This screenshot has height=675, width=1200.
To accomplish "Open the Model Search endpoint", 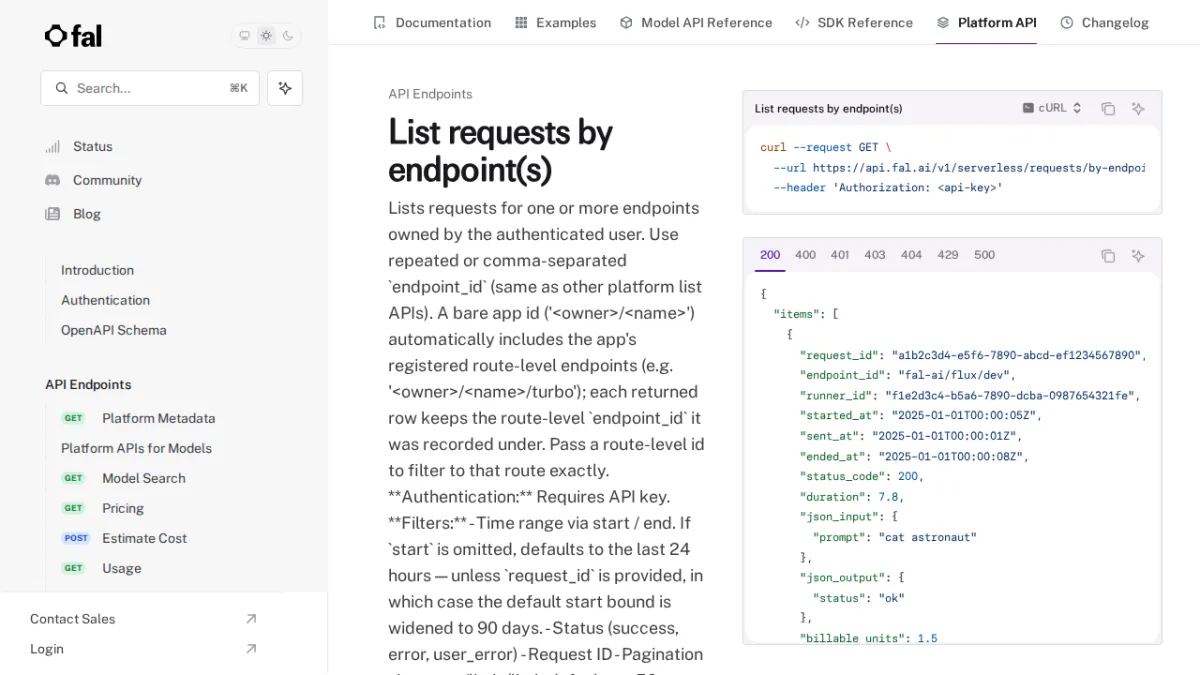I will (144, 478).
